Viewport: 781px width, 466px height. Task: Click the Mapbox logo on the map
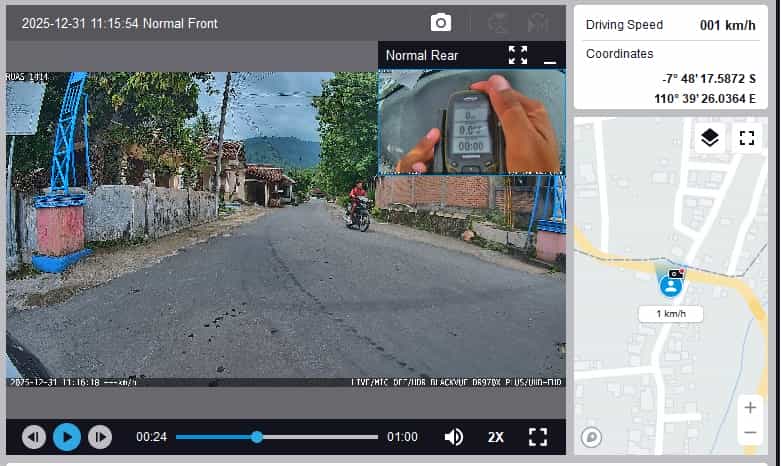592,437
